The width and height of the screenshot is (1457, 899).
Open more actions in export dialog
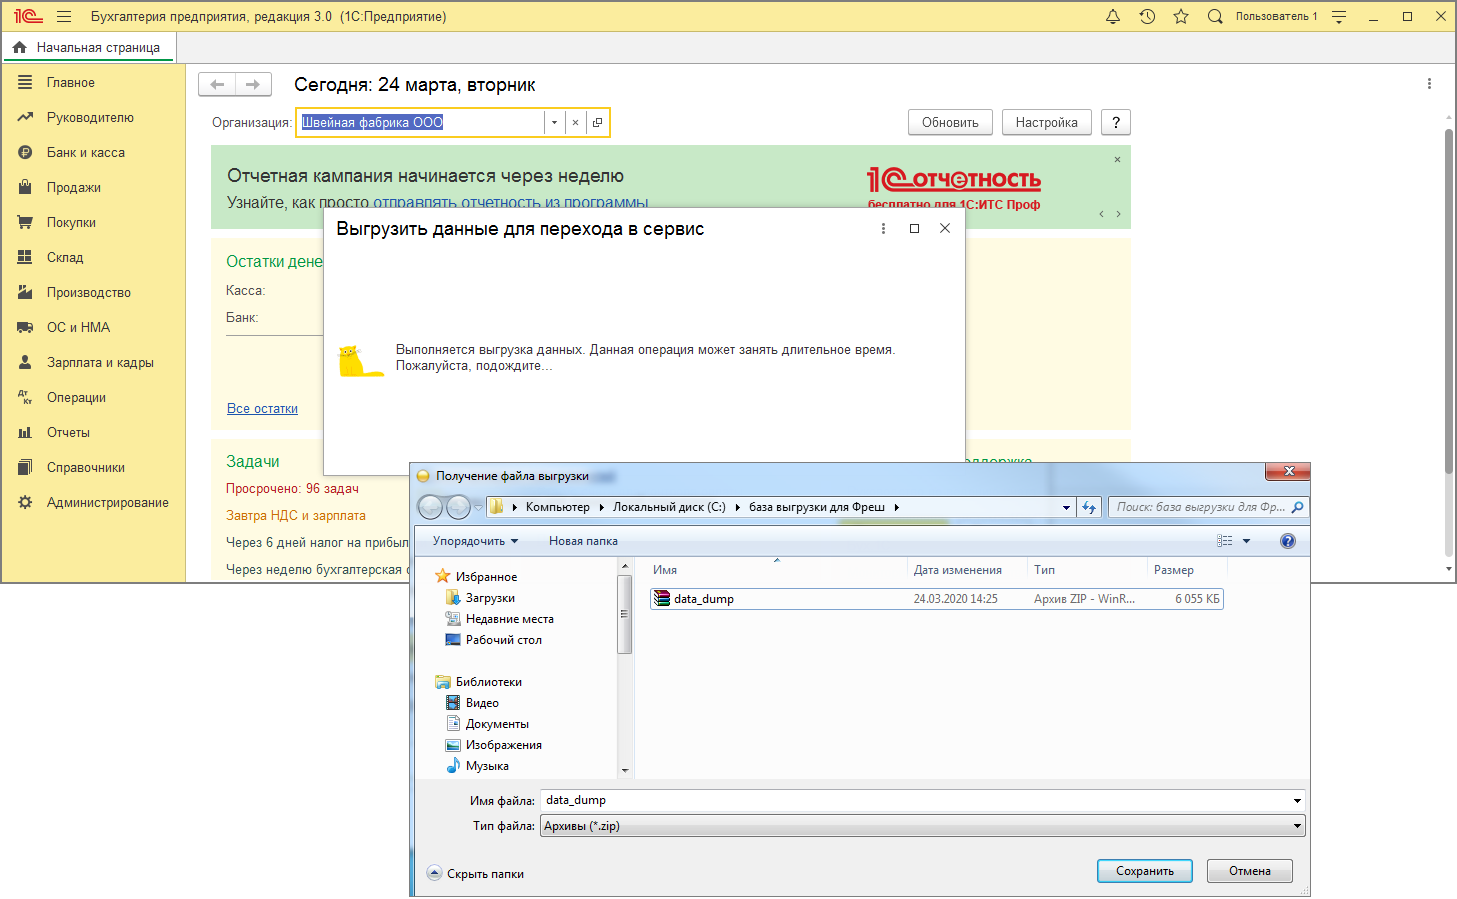883,228
